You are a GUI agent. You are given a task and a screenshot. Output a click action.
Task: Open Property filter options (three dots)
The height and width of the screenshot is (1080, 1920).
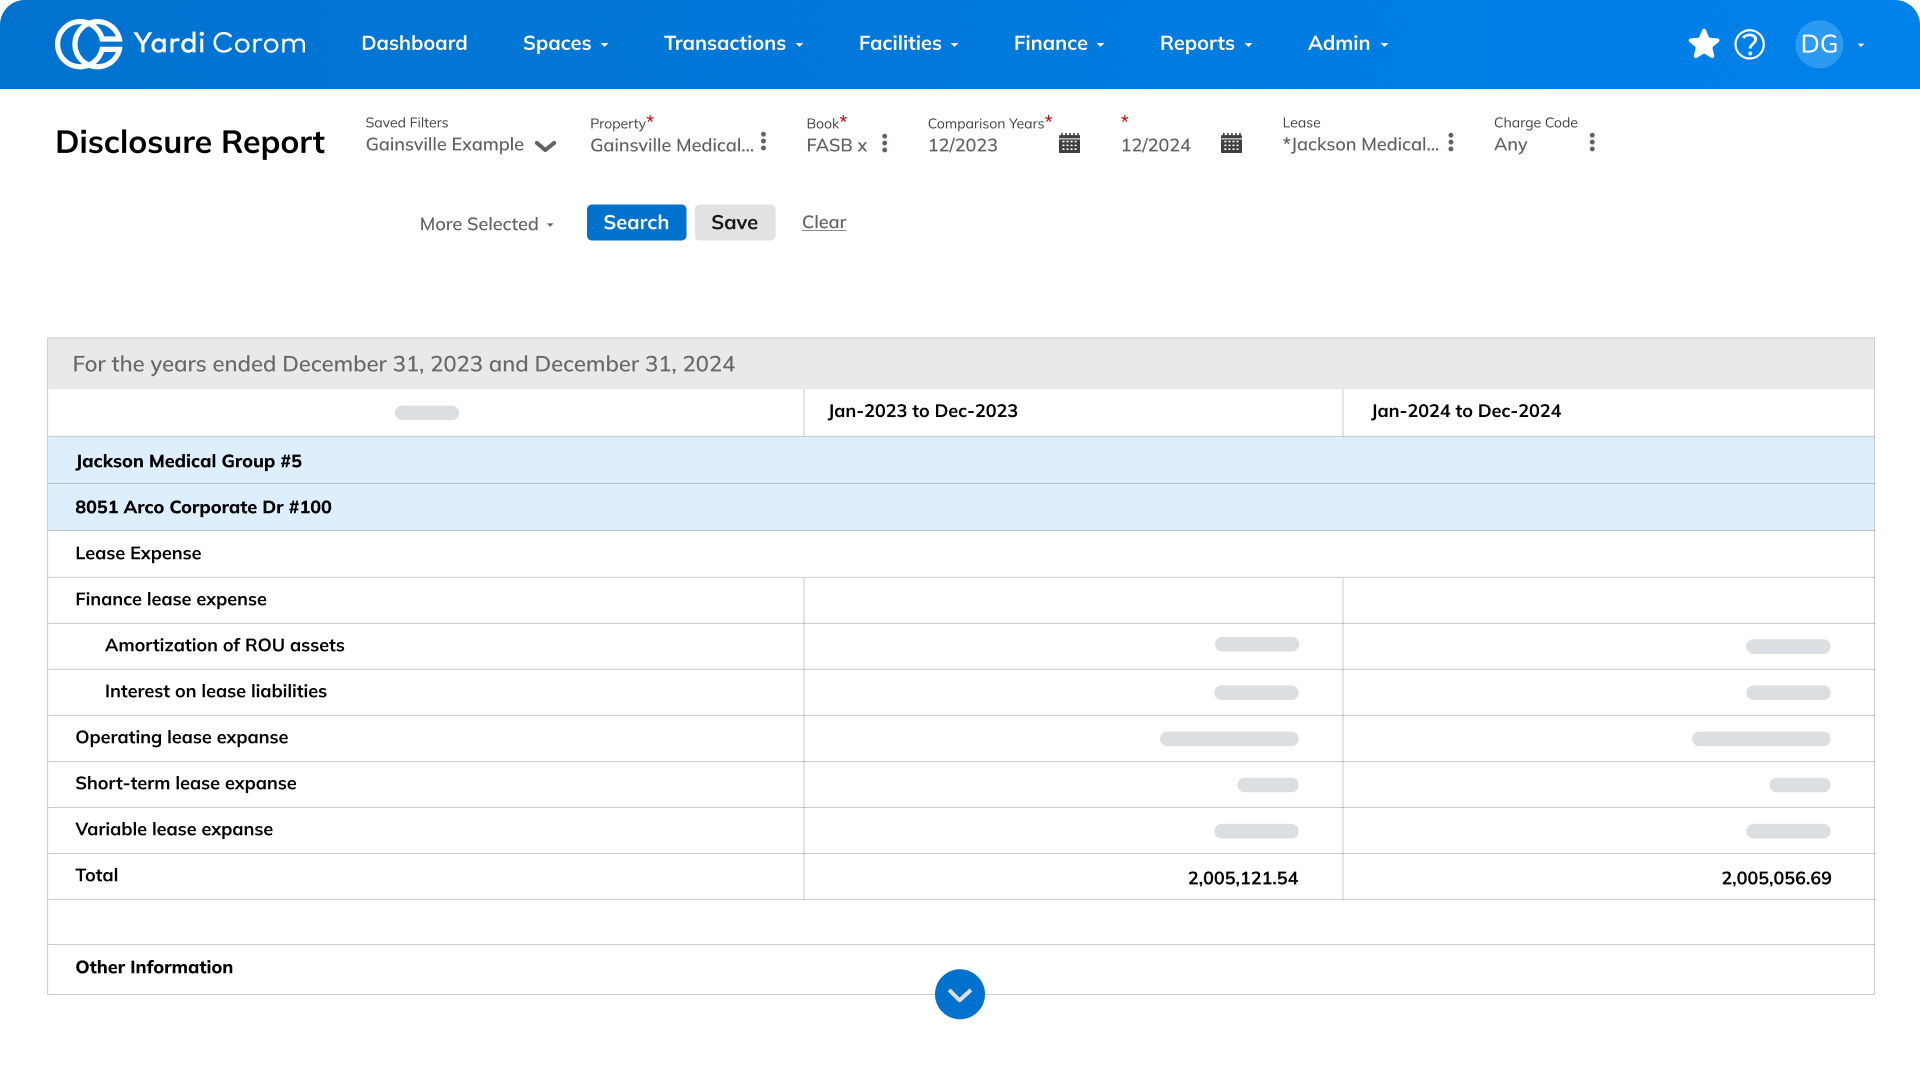763,142
